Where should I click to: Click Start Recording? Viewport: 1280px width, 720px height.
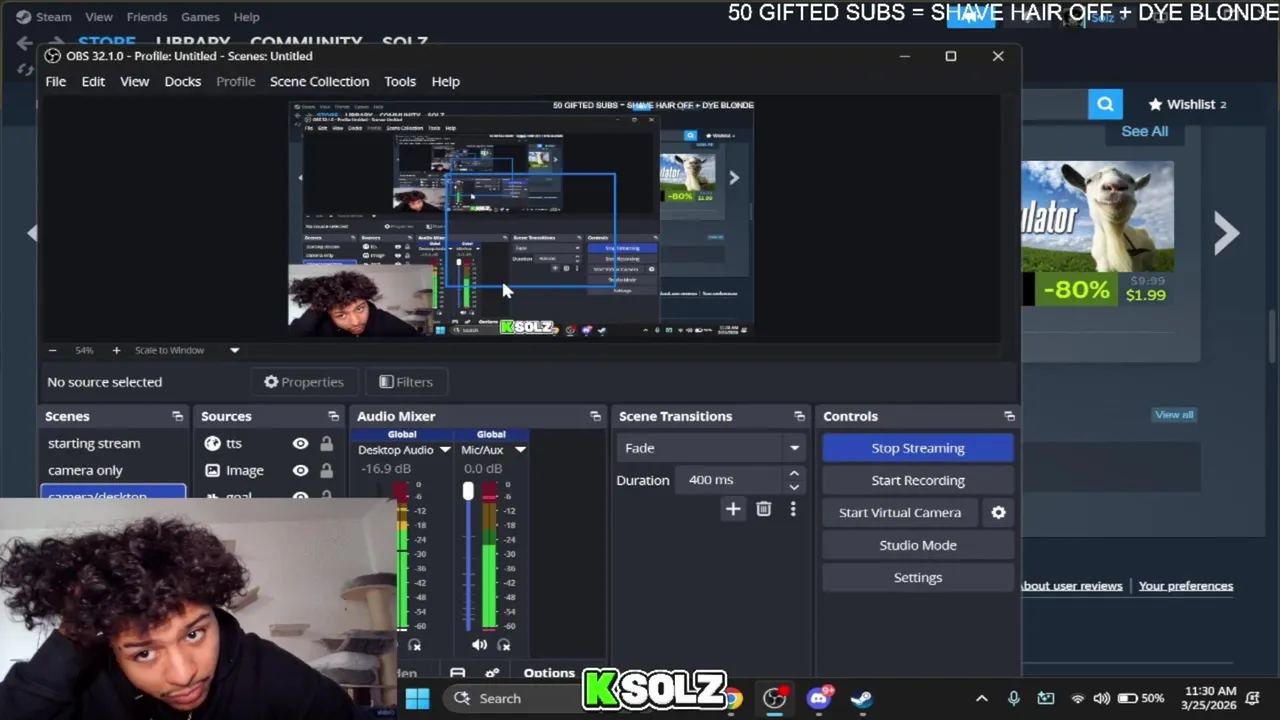coord(918,480)
